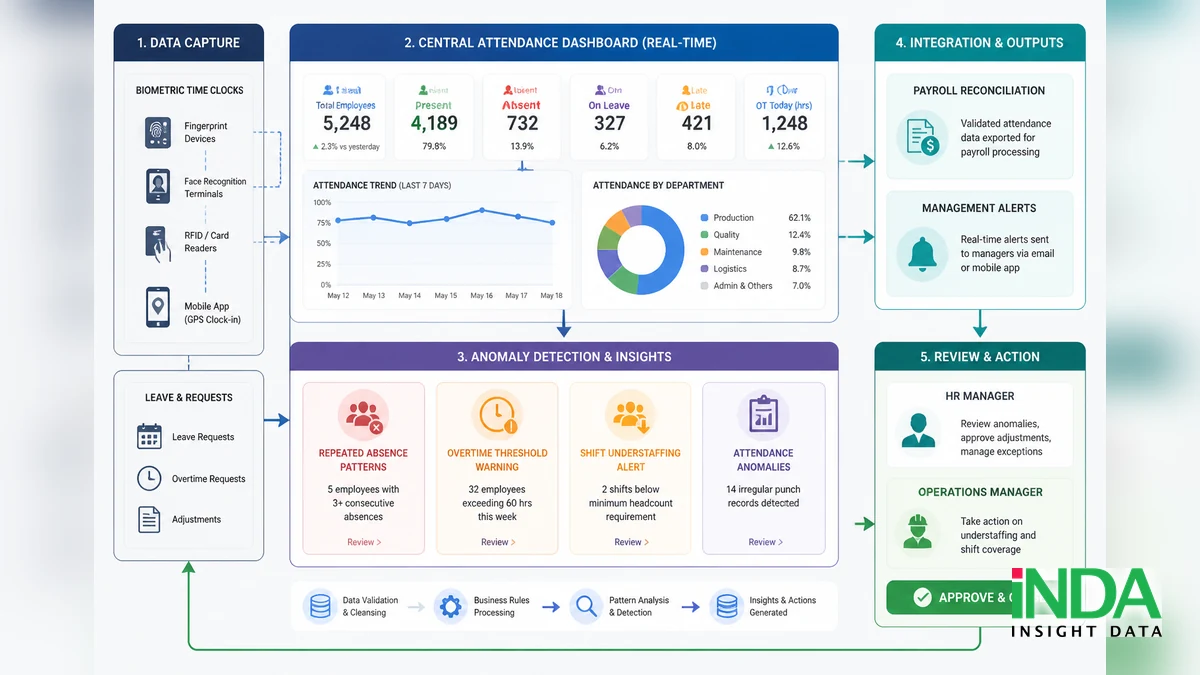Click the Biometric Time Clocks heading

pyautogui.click(x=190, y=90)
